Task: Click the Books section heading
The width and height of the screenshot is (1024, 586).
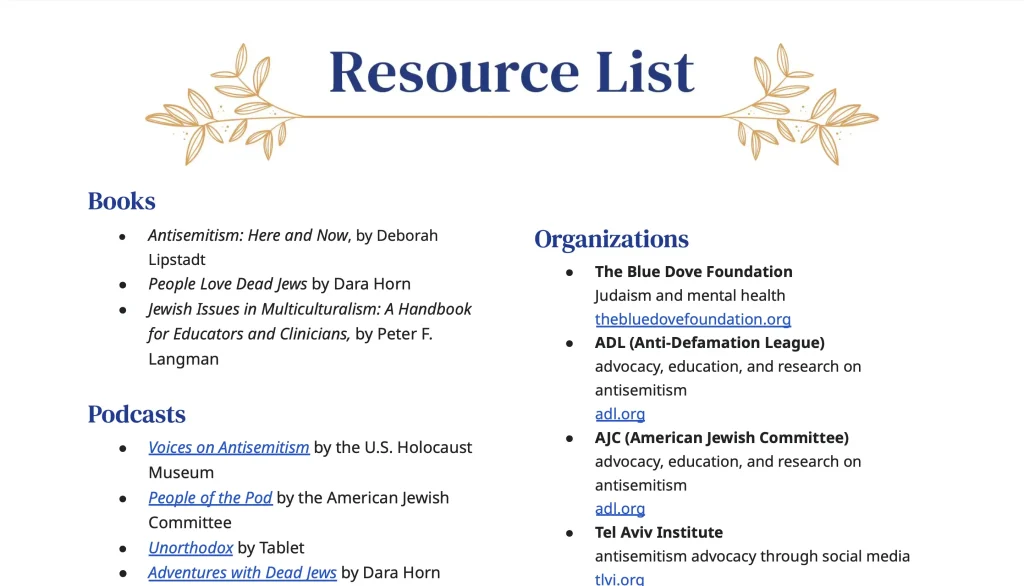Action: click(121, 201)
